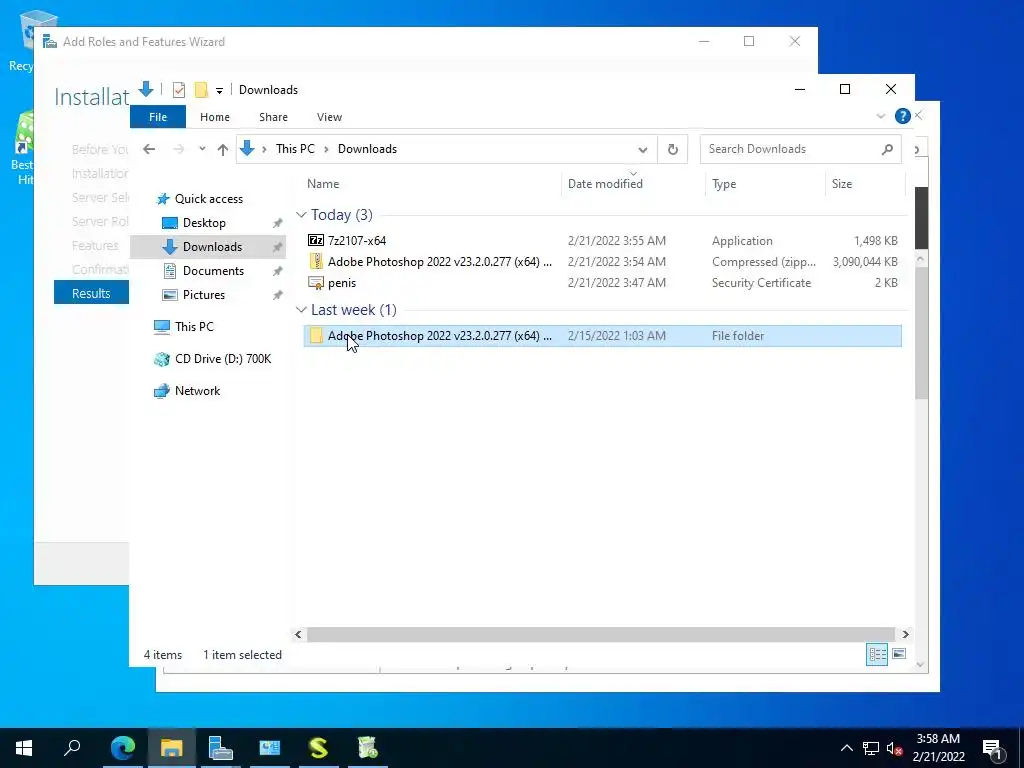The width and height of the screenshot is (1024, 768).
Task: Open the address bar history dropdown
Action: (x=643, y=150)
